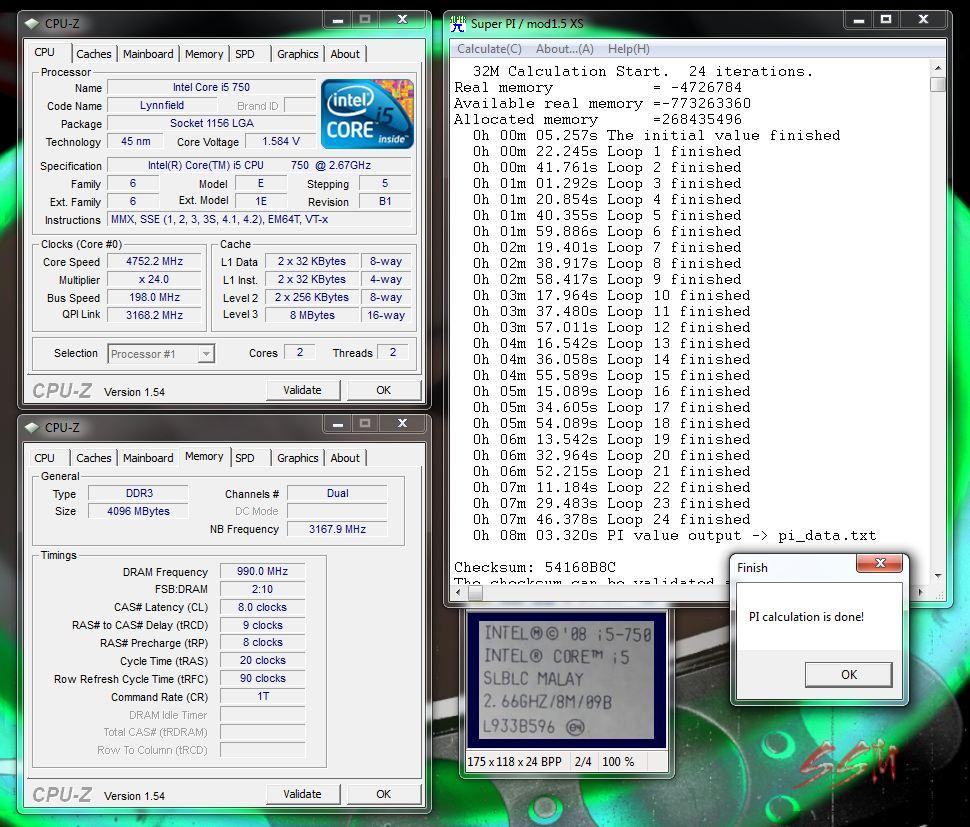Click the Intel i5-750 chip photo thumbnail

567,679
